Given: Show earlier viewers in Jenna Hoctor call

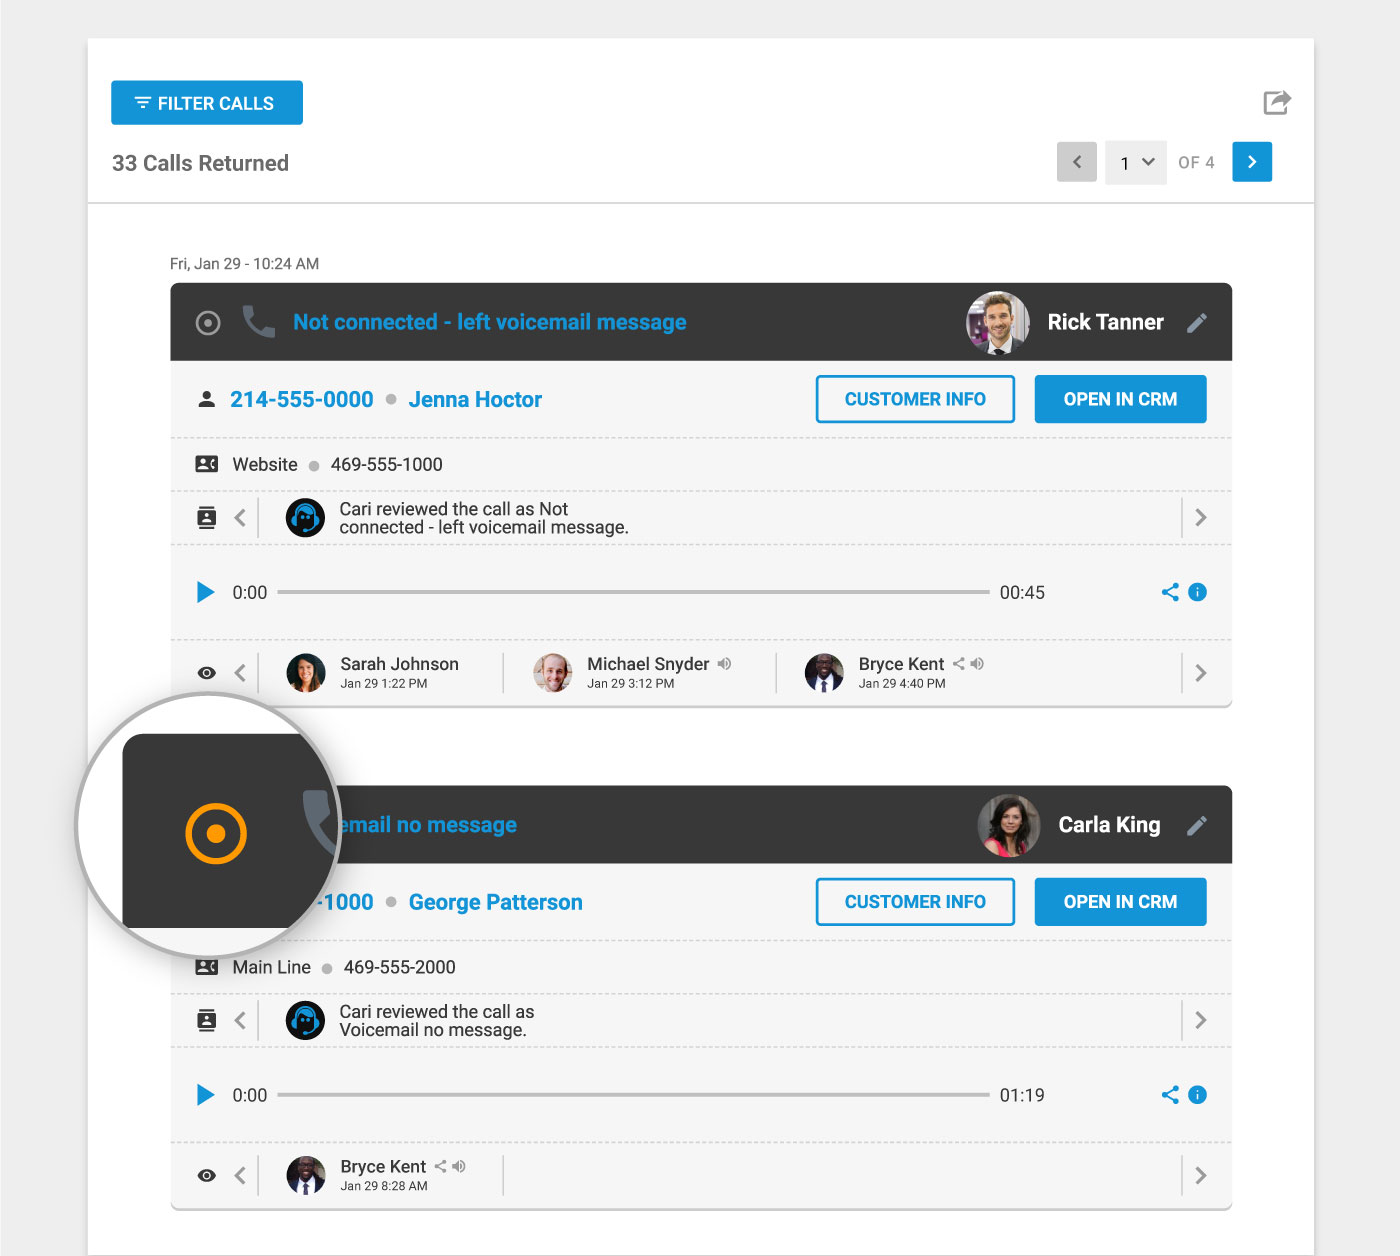Looking at the screenshot, I should [x=240, y=673].
